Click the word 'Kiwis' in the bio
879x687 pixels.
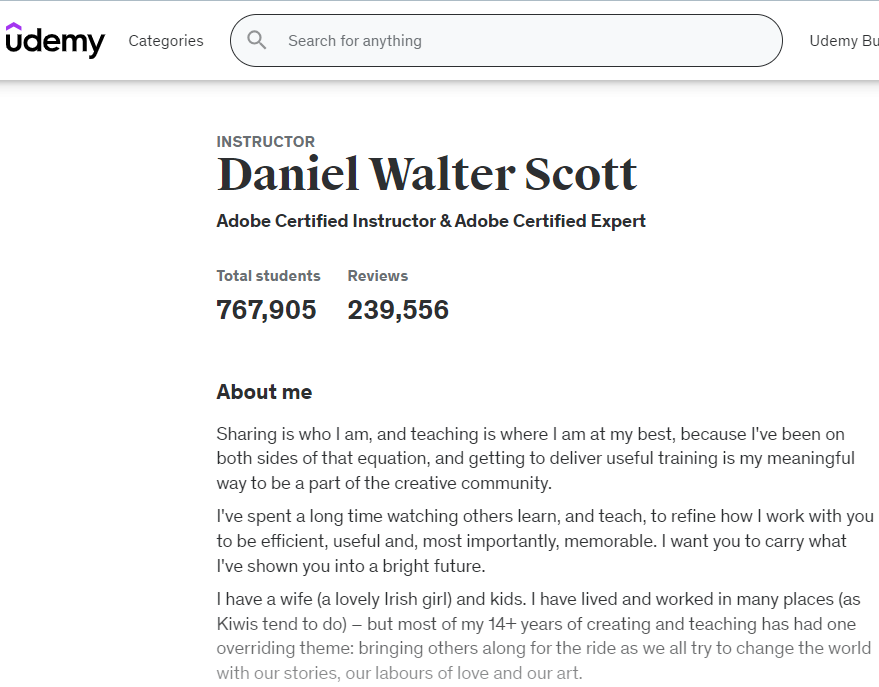pos(238,624)
